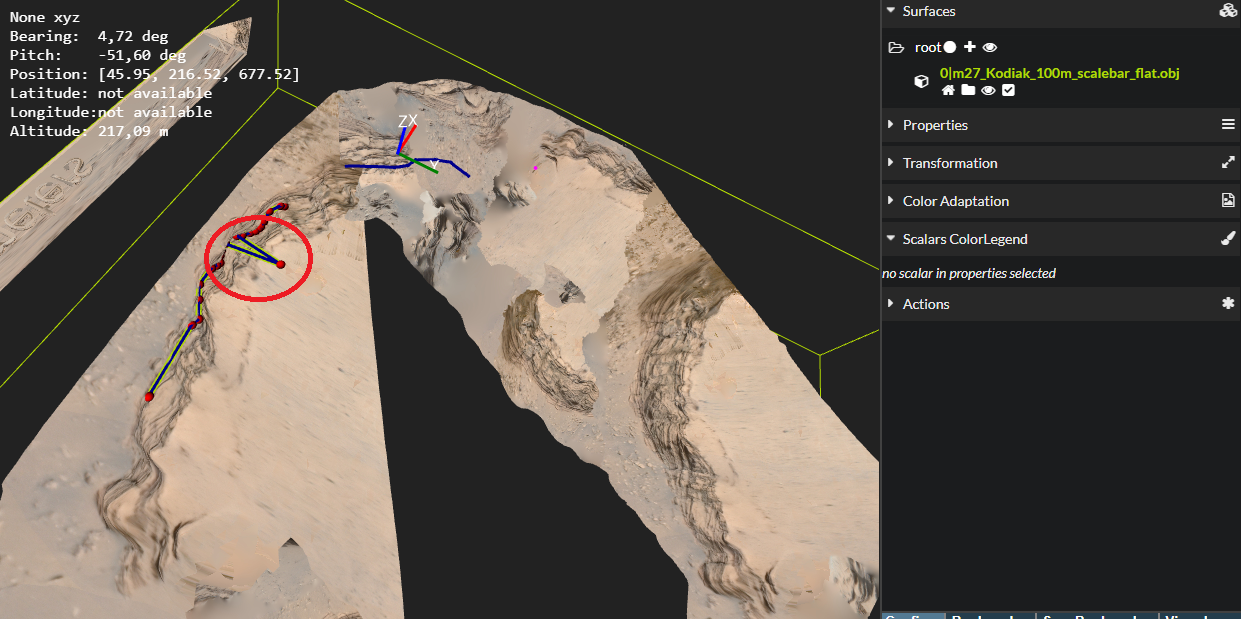The height and width of the screenshot is (619, 1241).
Task: Collapse the Surfaces section arrow
Action: tap(890, 11)
